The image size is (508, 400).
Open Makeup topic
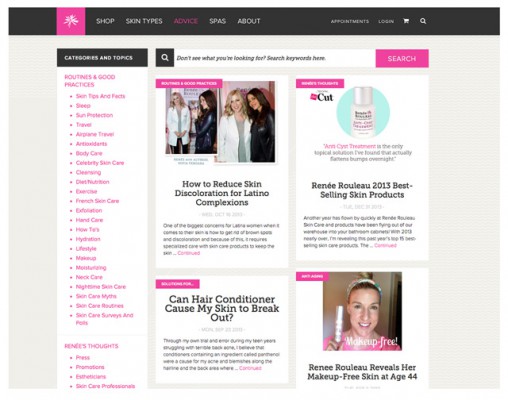point(86,258)
